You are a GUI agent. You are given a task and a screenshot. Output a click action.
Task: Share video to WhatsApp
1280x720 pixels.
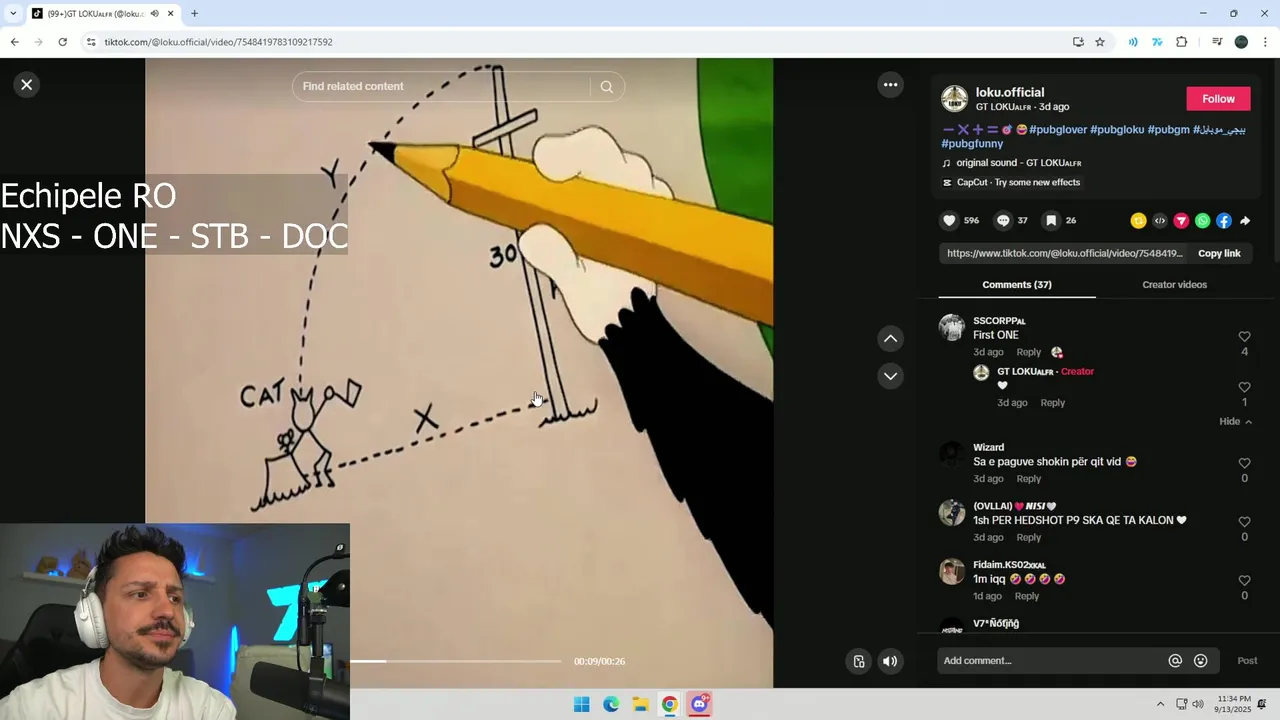1202,221
